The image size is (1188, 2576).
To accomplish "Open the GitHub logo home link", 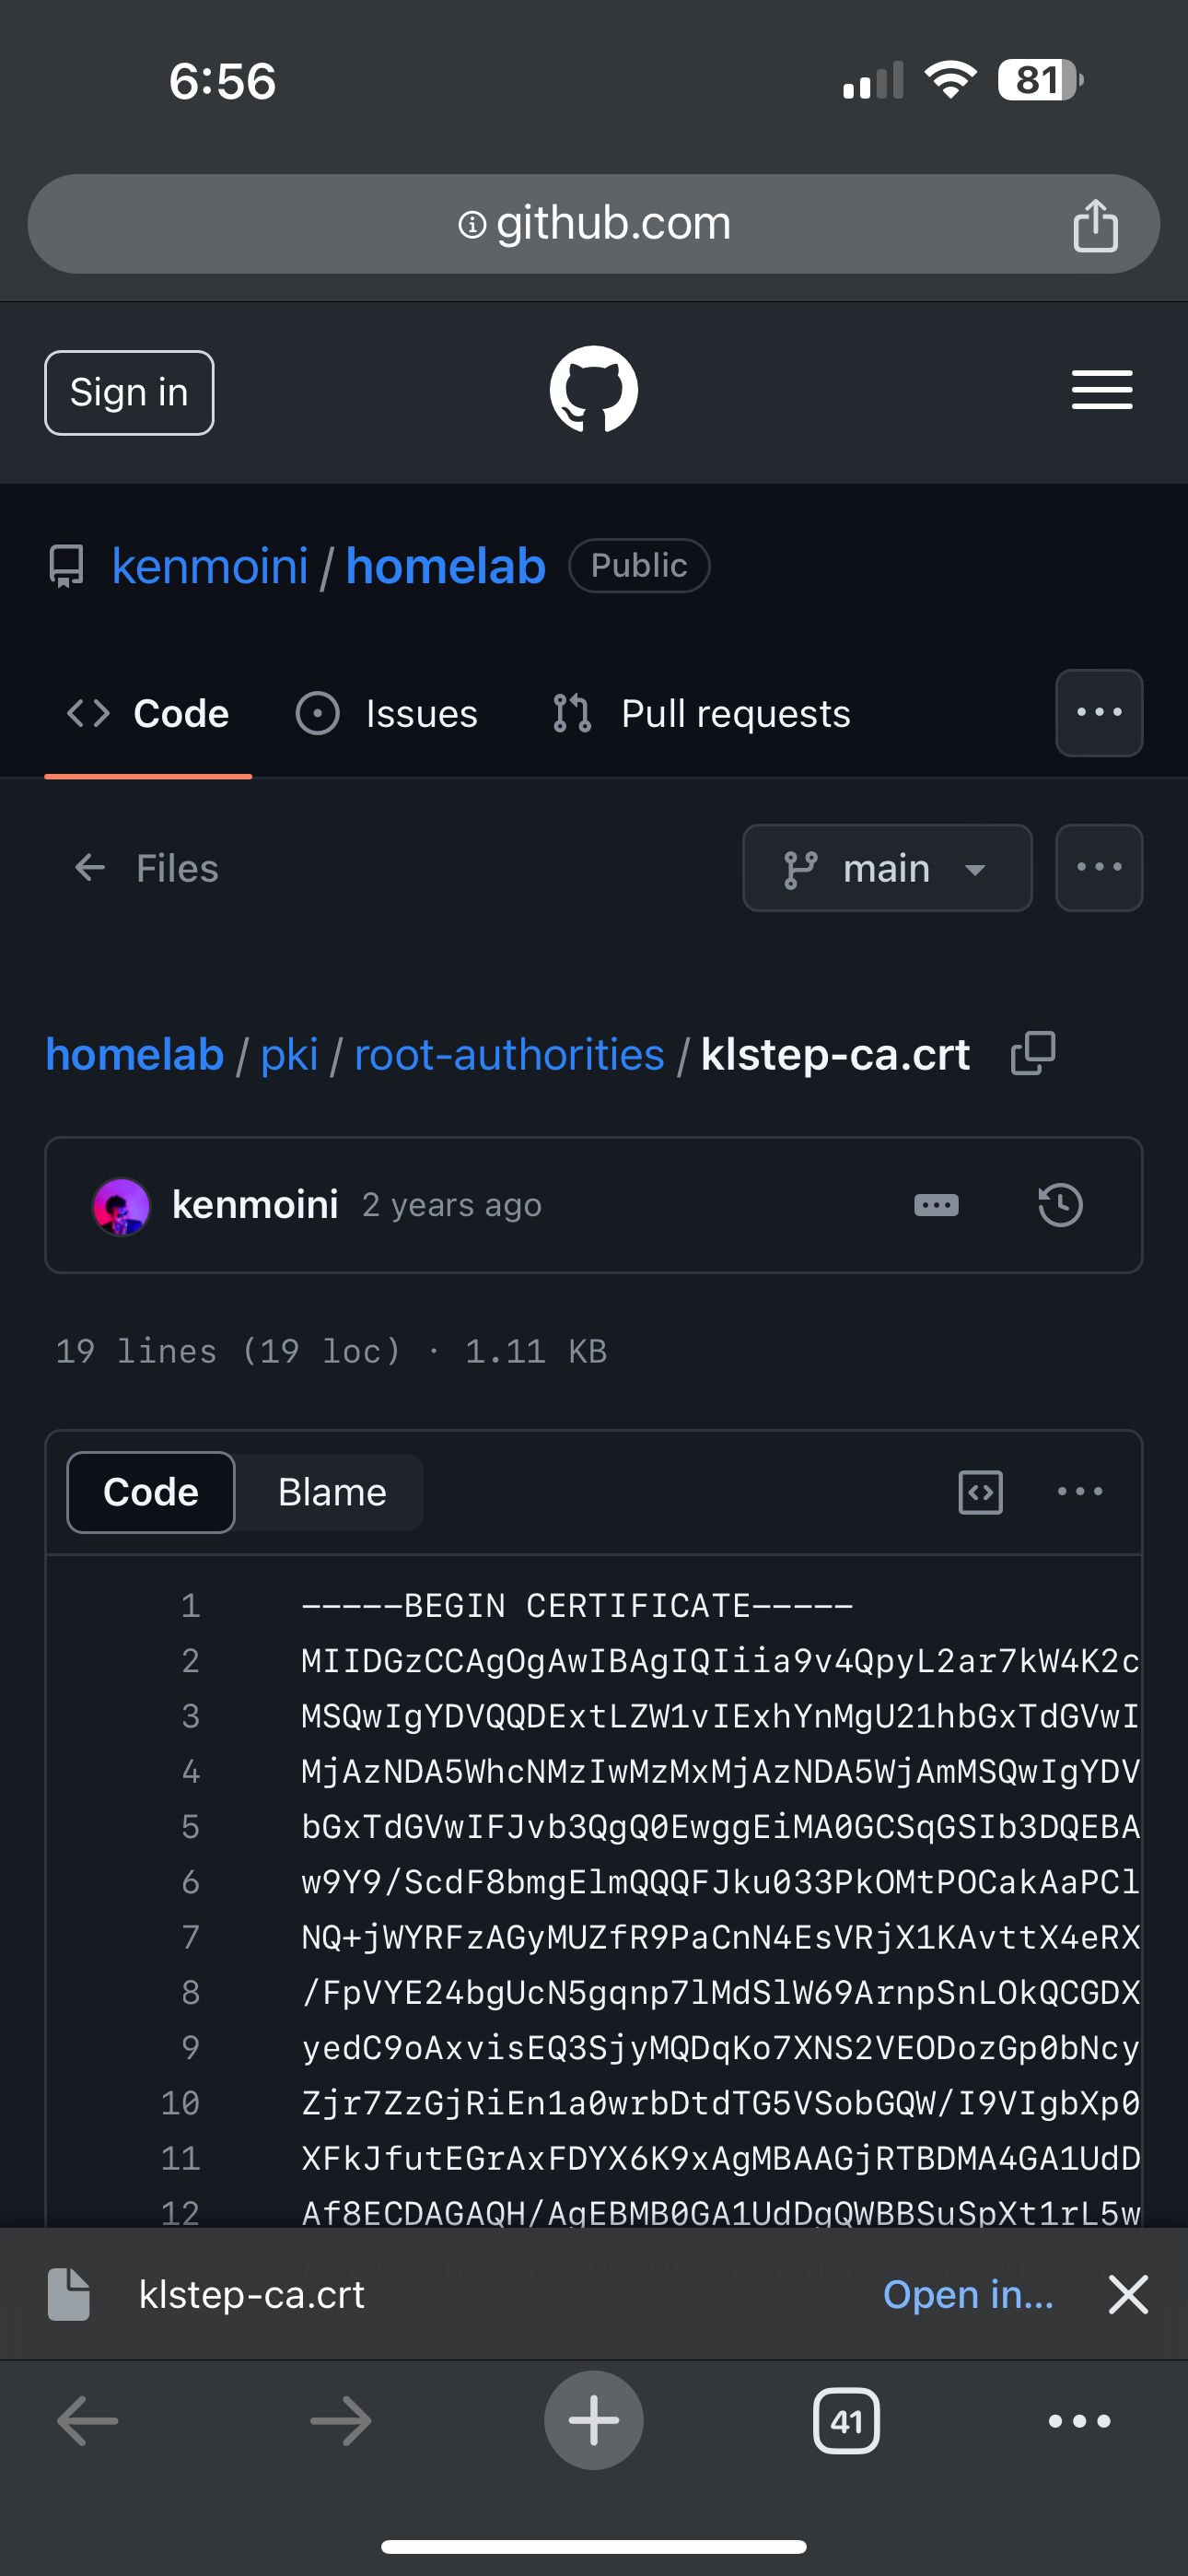I will (594, 390).
